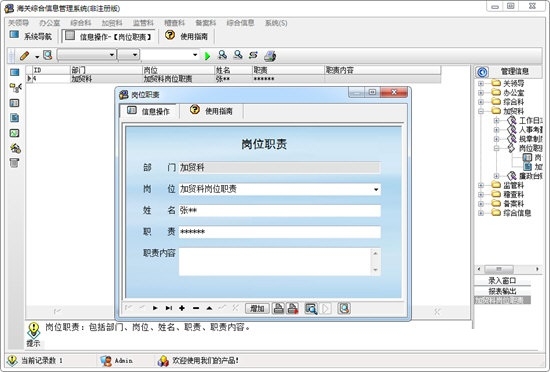
Task: Click the 增加 button
Action: tap(257, 309)
